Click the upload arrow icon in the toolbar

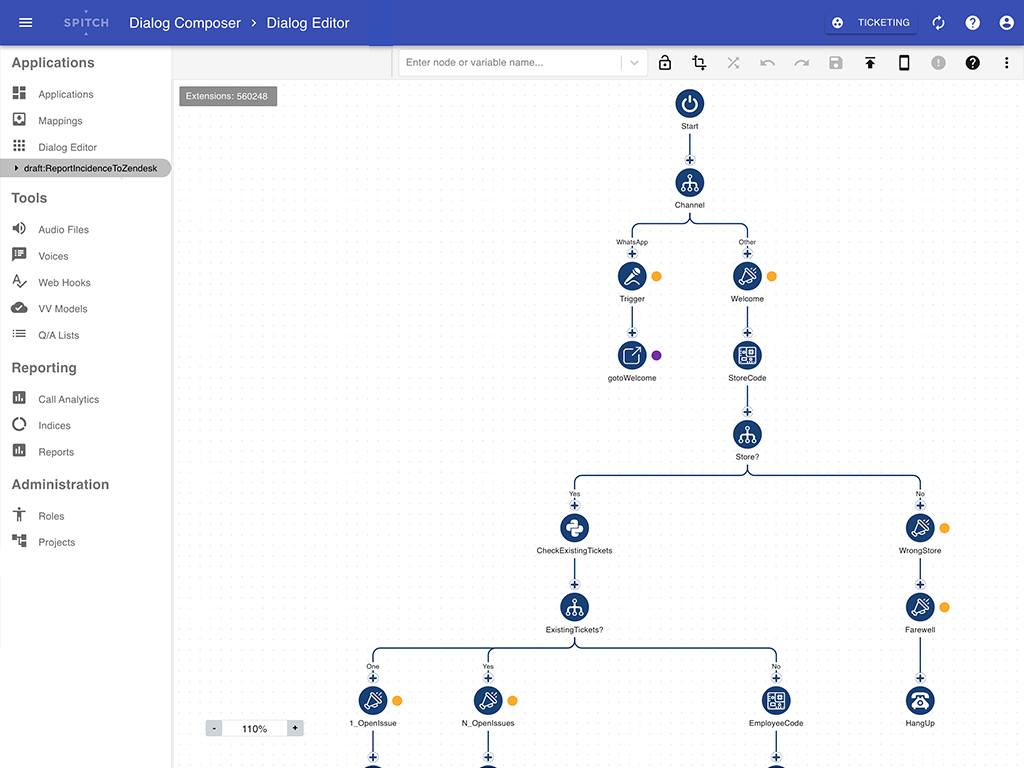[869, 62]
